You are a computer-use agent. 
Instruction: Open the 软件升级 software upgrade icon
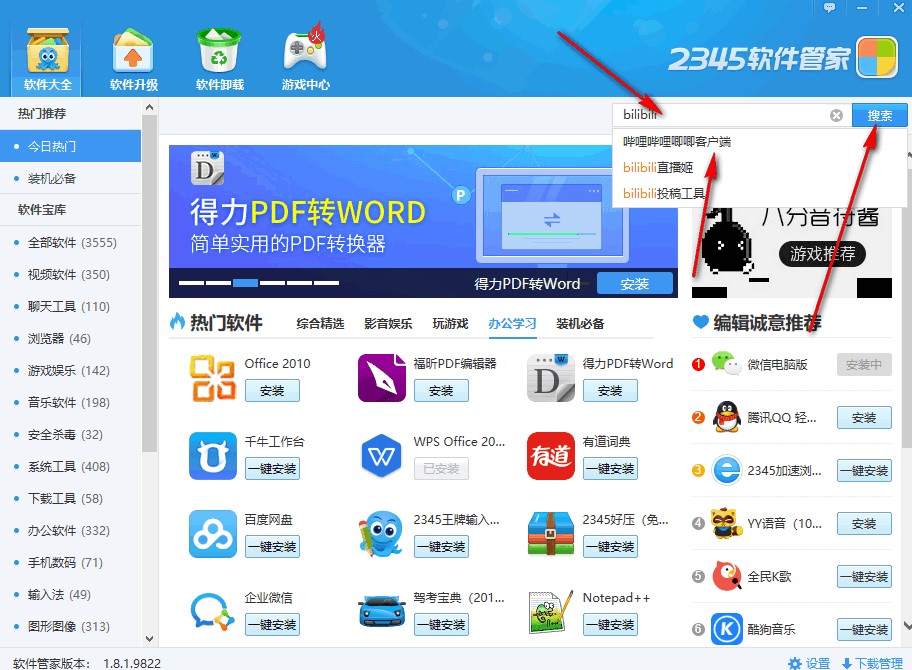pos(133,59)
